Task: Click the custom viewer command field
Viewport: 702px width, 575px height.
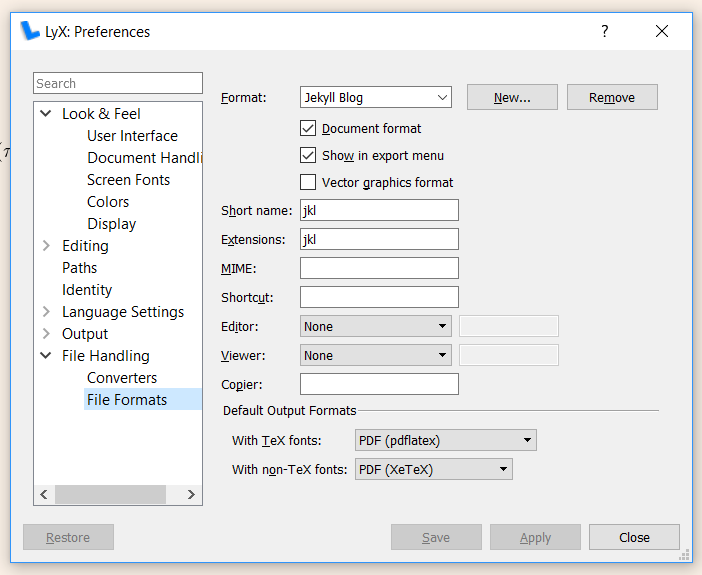Action: [x=509, y=355]
